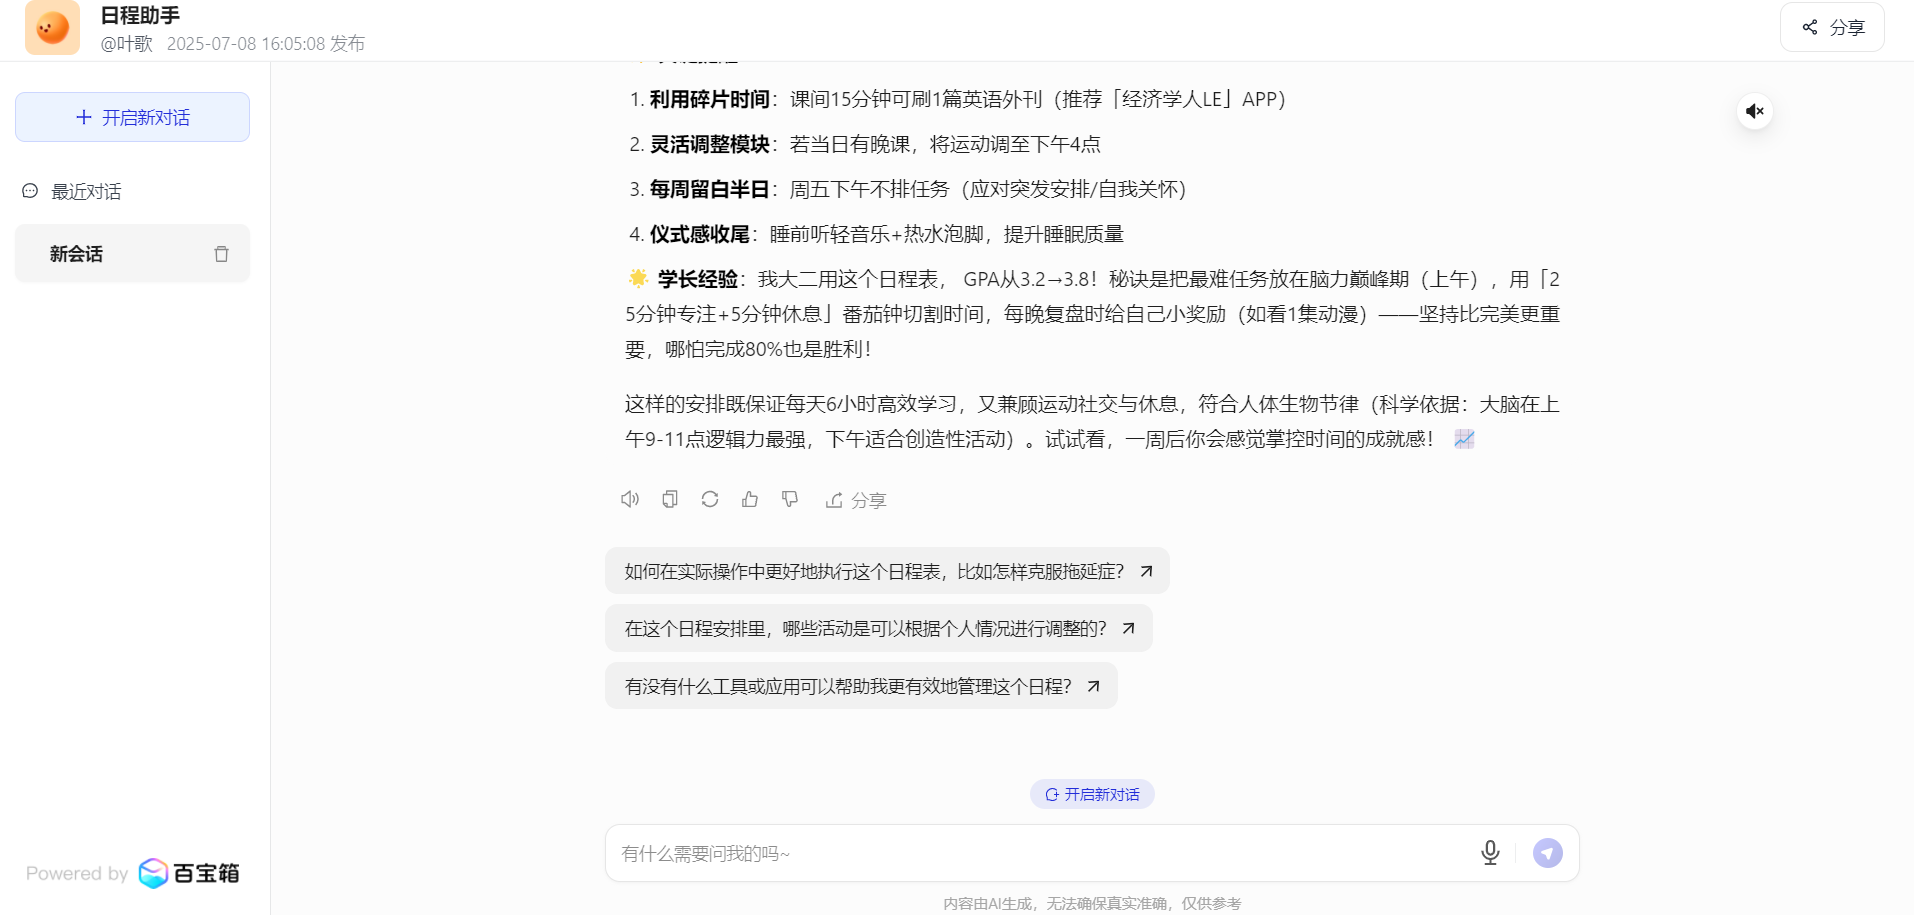Select the 新会话 conversation
The height and width of the screenshot is (915, 1914).
tap(132, 254)
